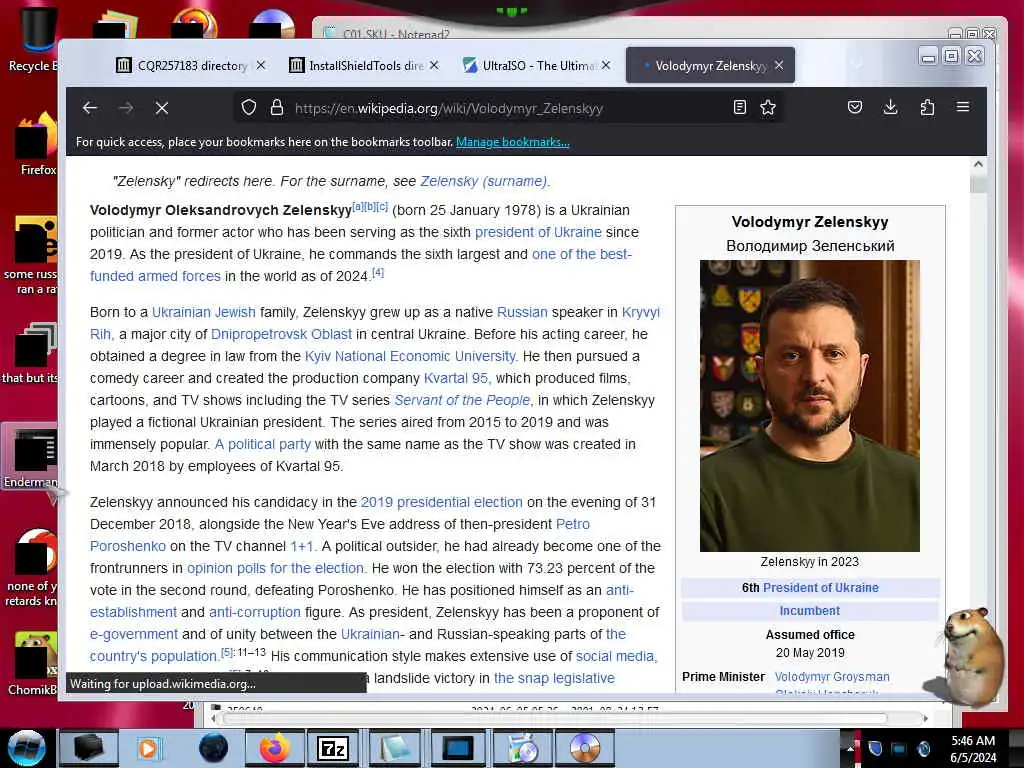Click the page scrollbar up arrow
The image size is (1024, 768).
tap(978, 165)
